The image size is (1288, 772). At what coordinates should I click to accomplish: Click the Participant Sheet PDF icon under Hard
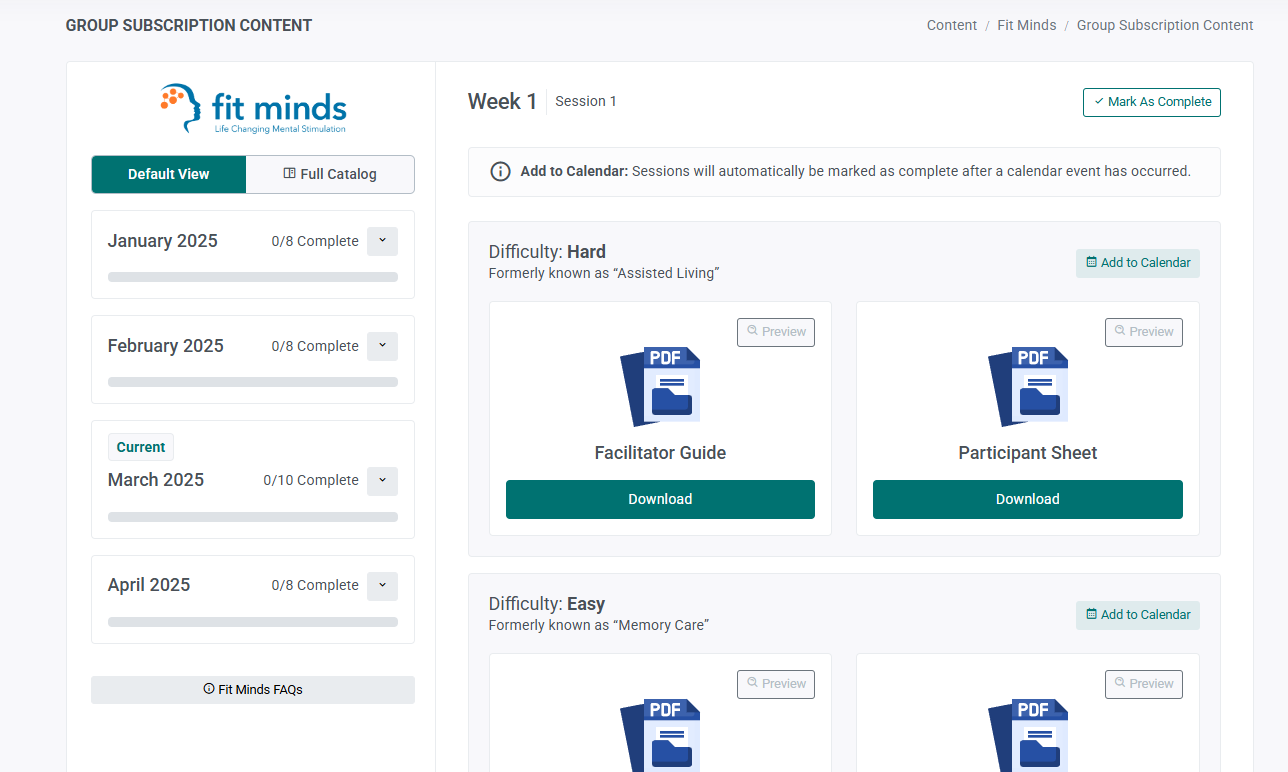click(x=1027, y=386)
